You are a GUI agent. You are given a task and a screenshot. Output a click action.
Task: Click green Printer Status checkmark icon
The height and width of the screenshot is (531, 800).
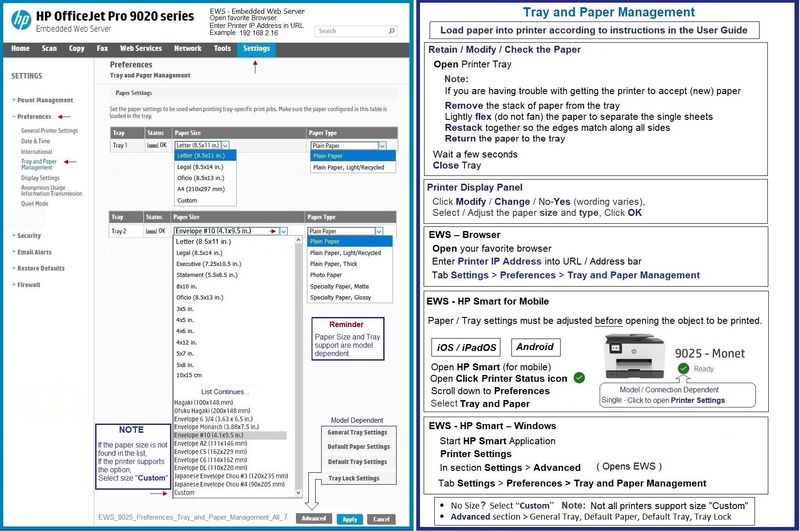579,378
